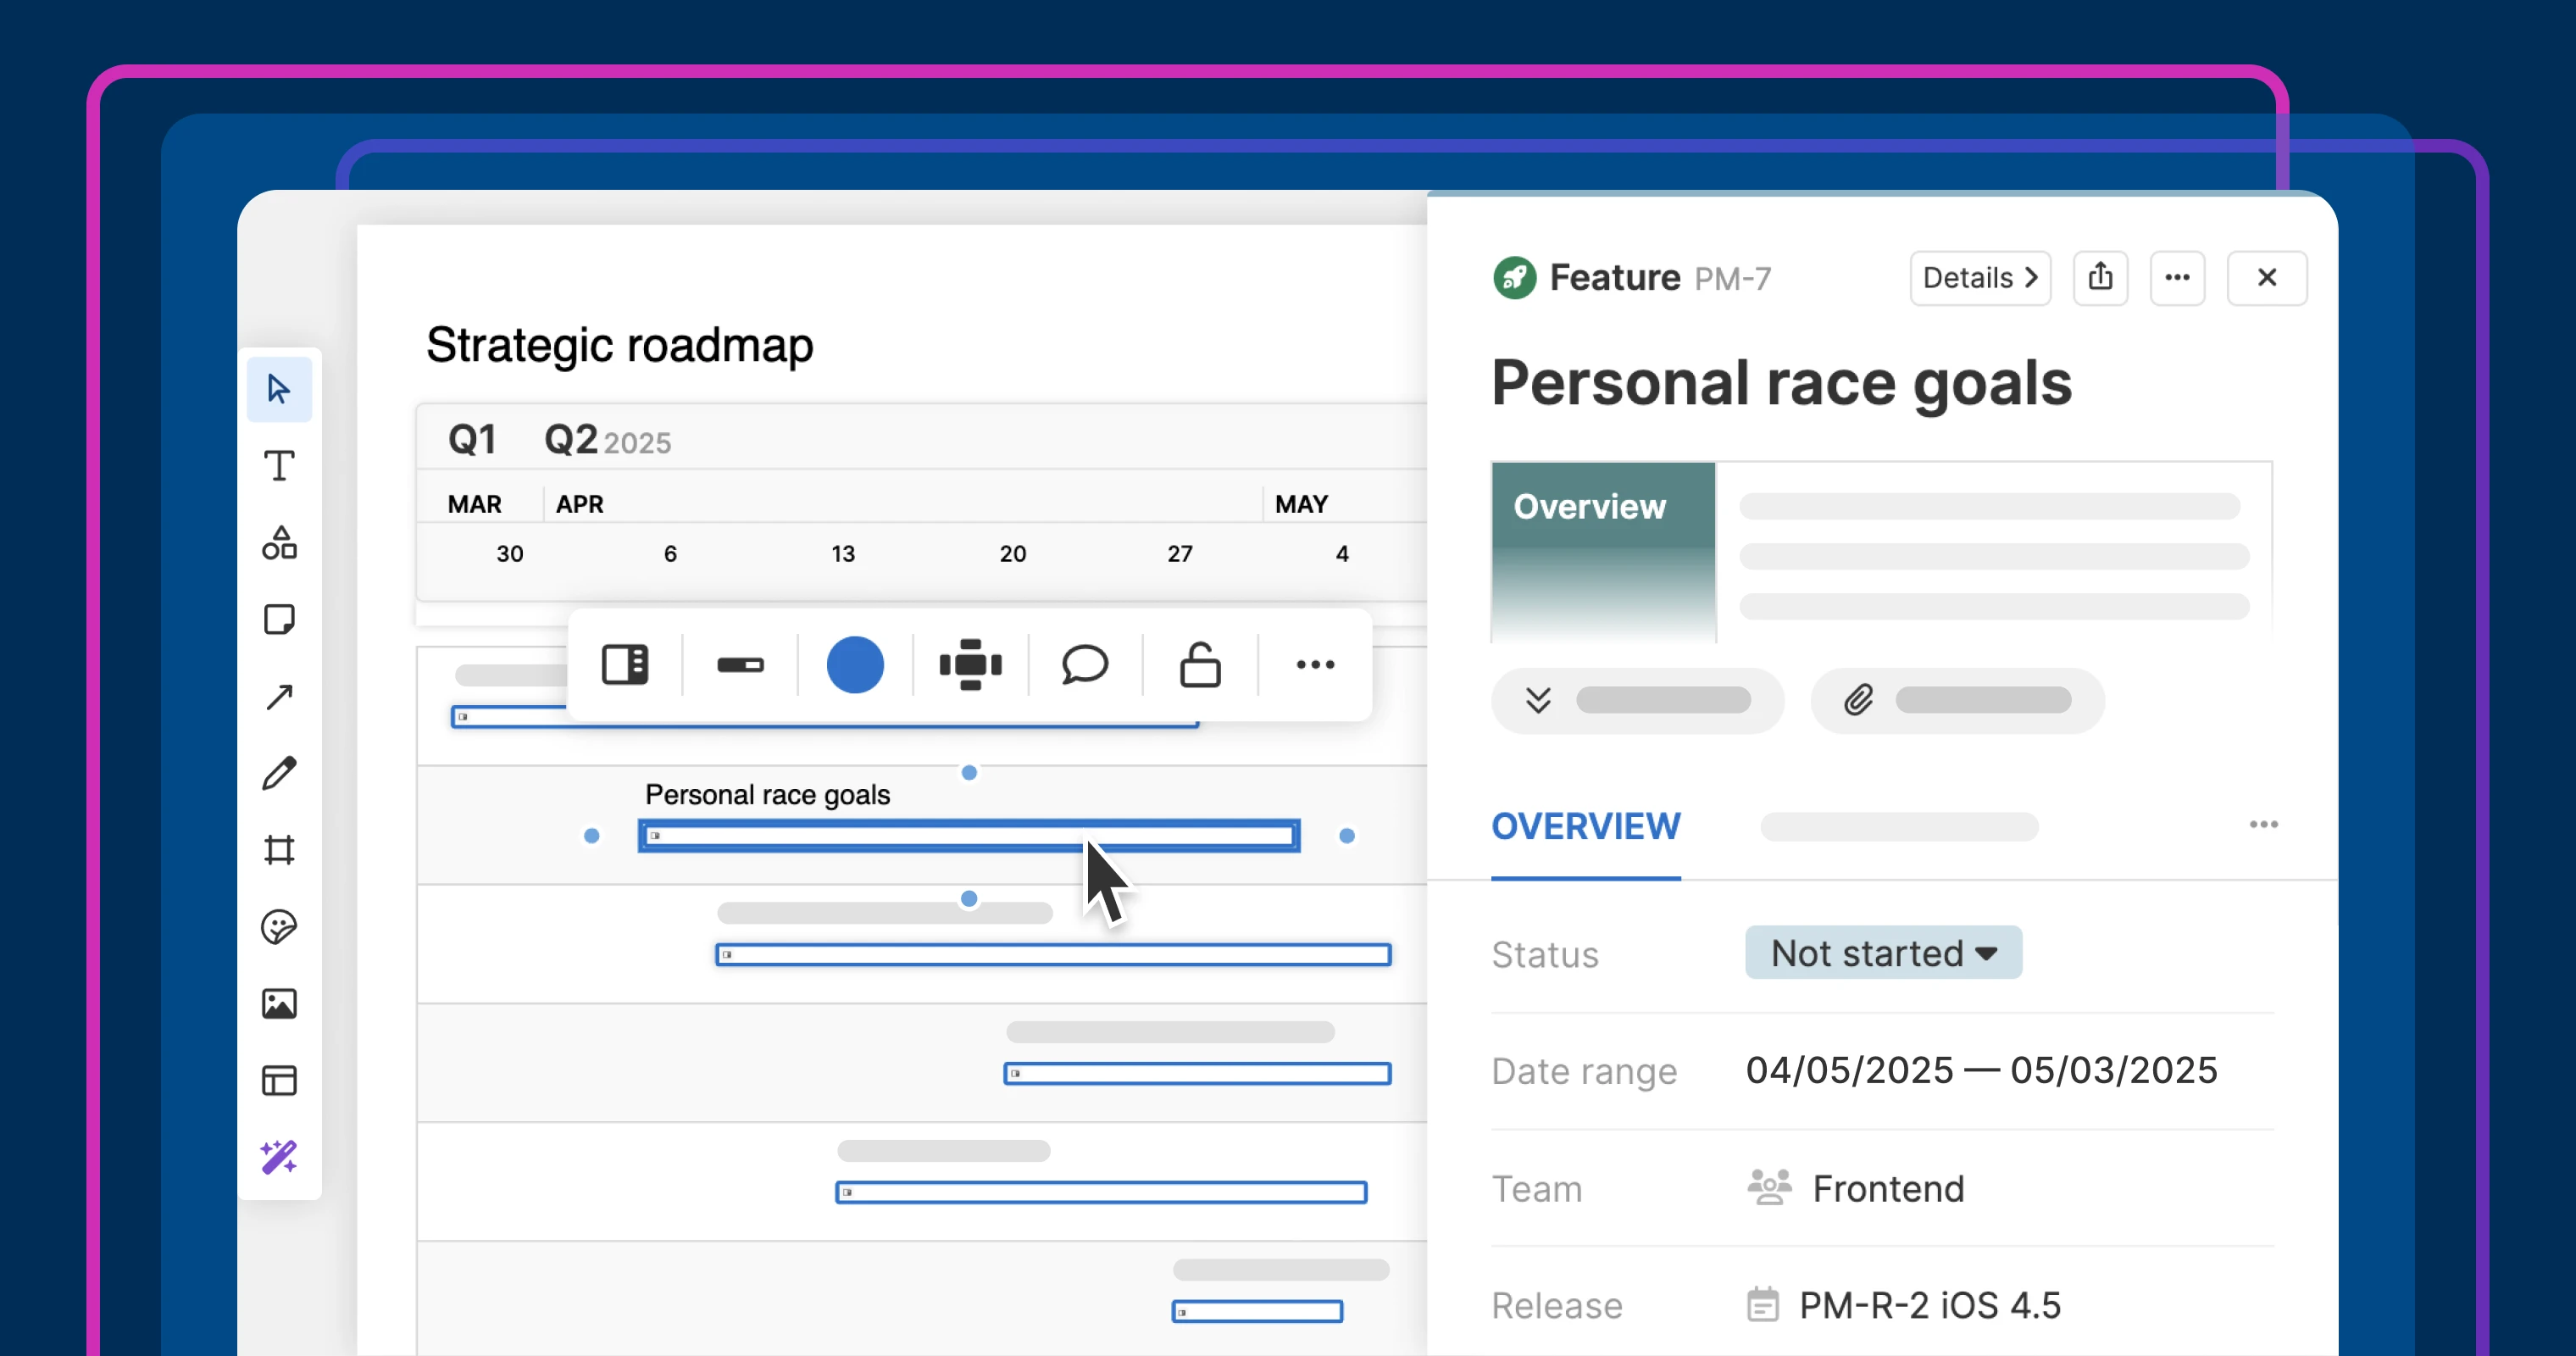Click the magic wand AI tool
Screen dimensions: 2576x1356
tap(279, 1157)
